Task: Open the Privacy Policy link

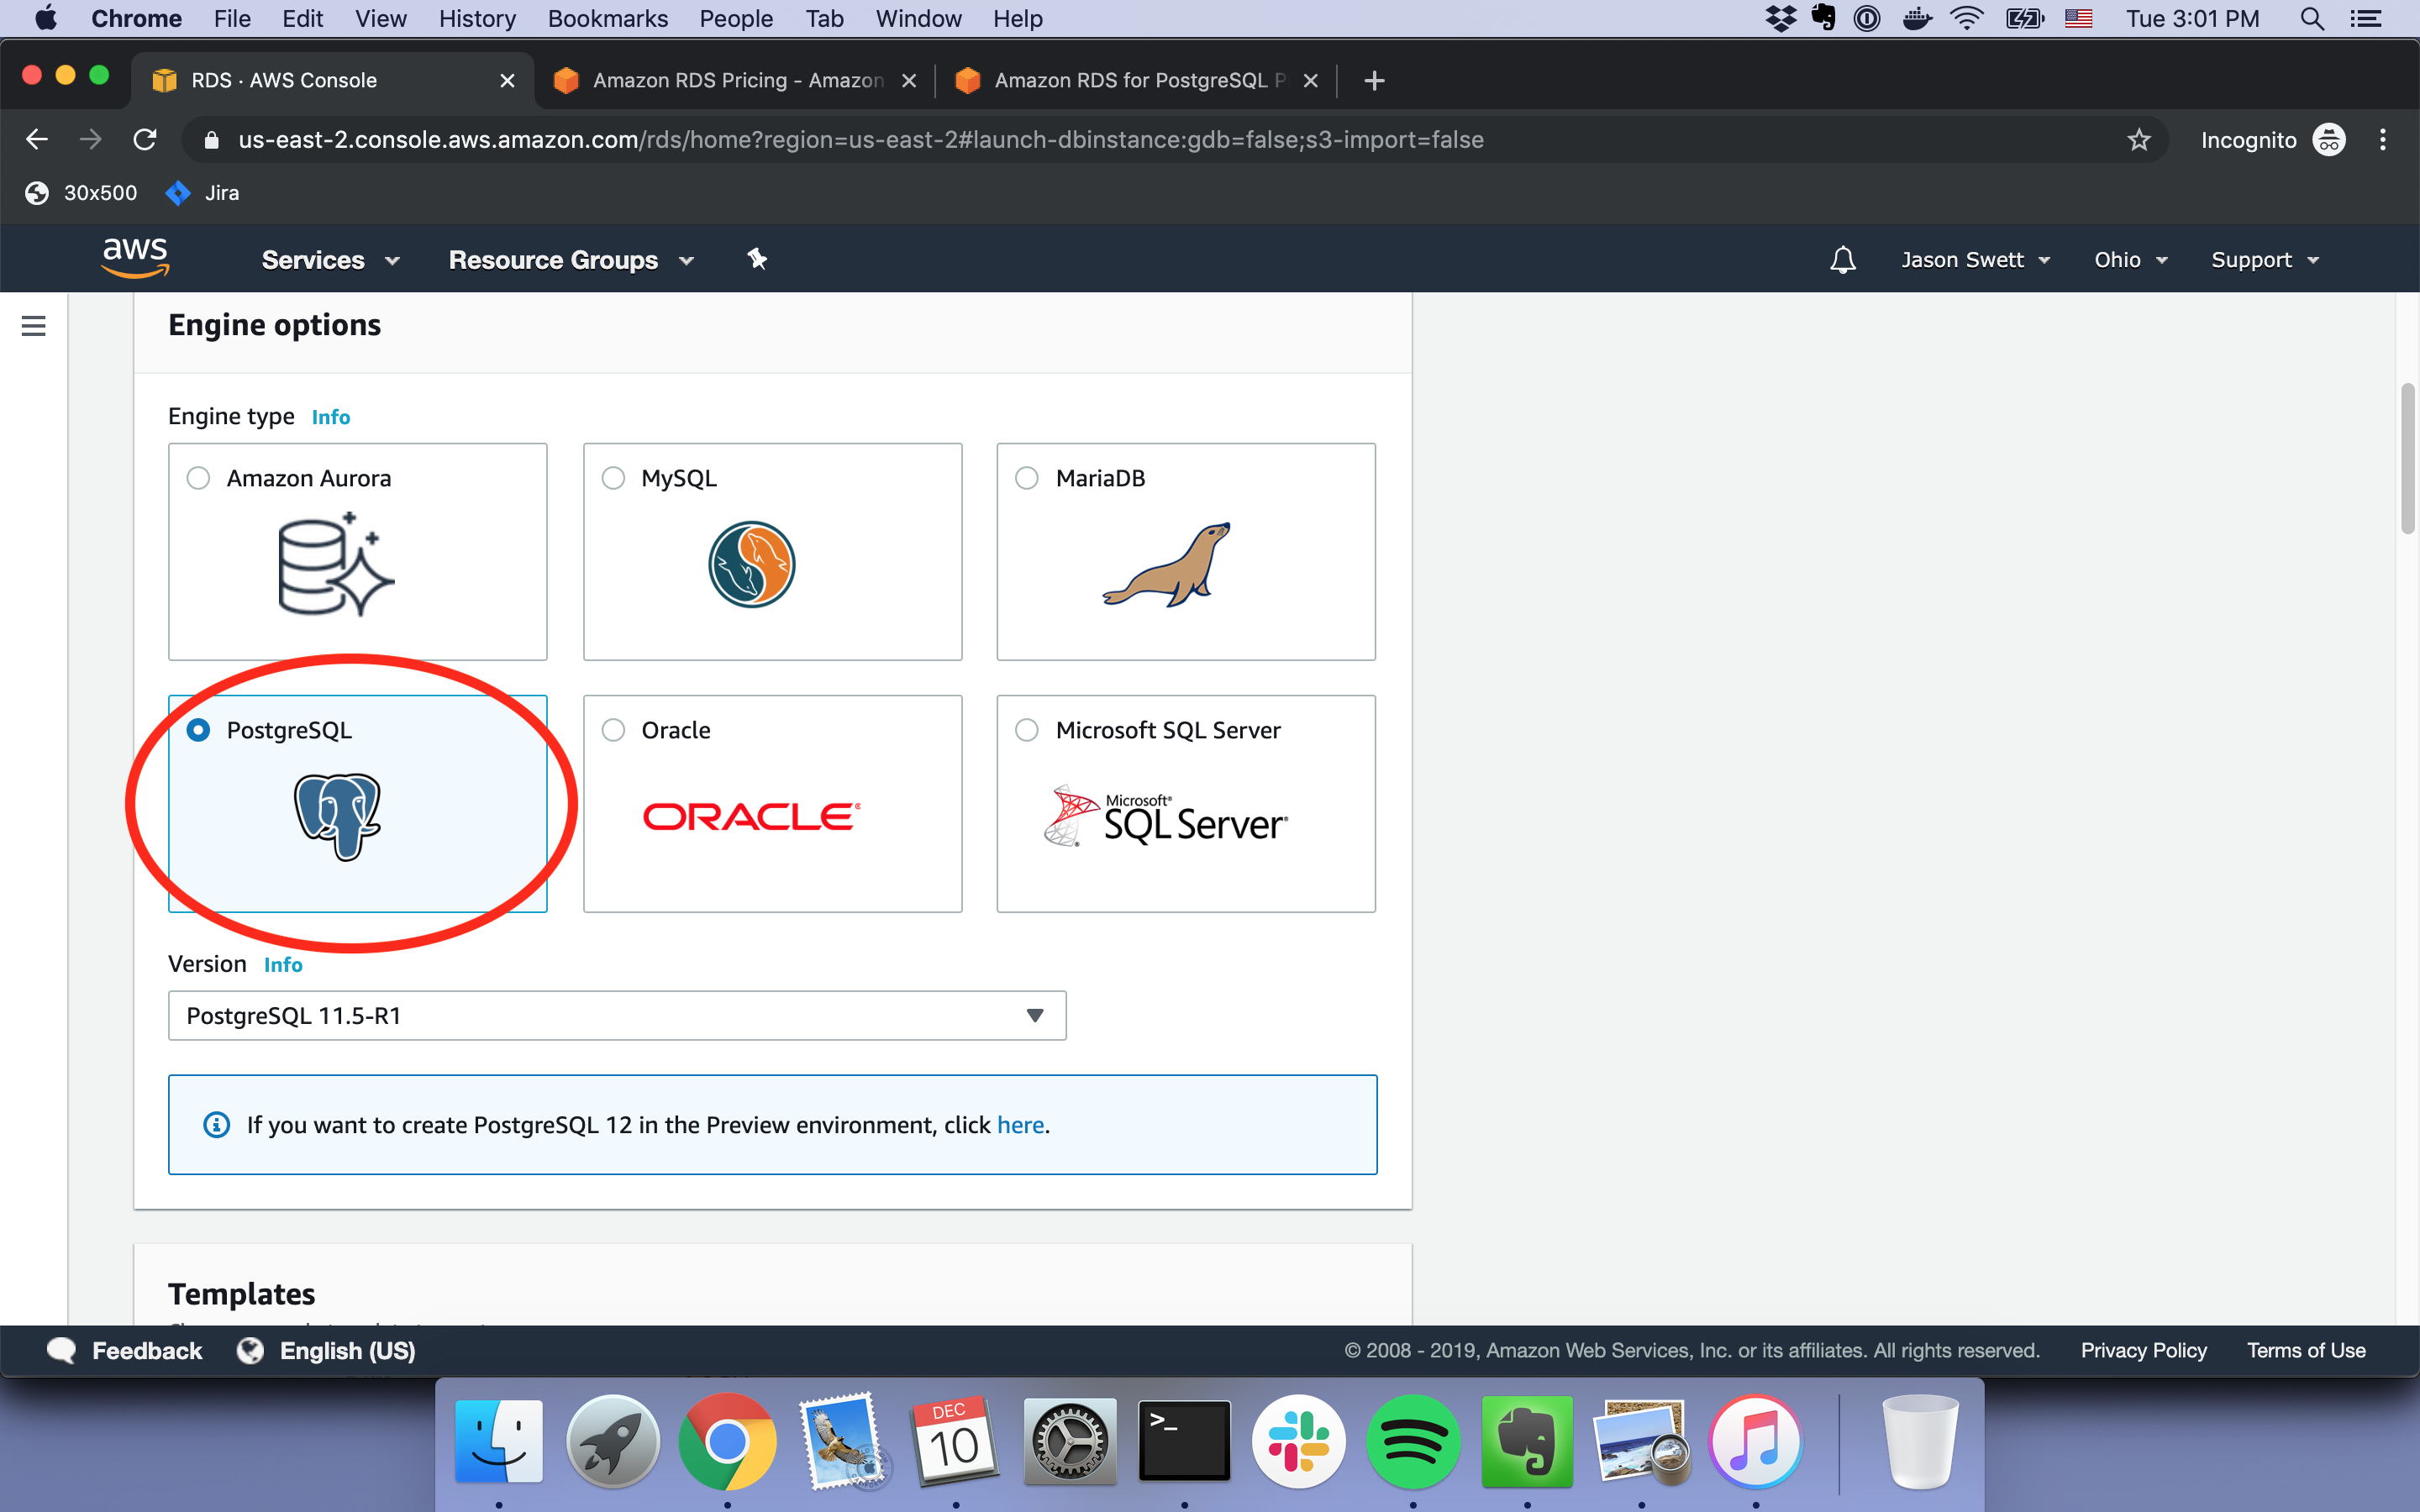Action: [2144, 1350]
